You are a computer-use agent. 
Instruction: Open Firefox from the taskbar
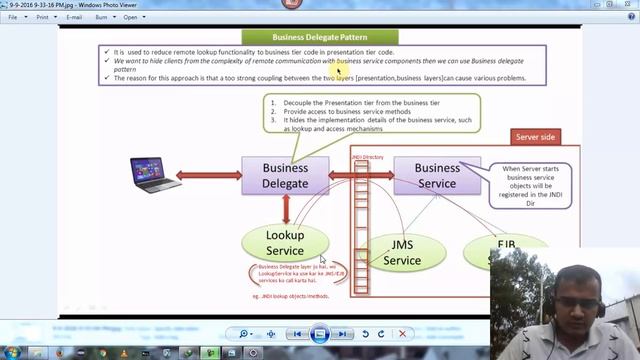point(60,353)
